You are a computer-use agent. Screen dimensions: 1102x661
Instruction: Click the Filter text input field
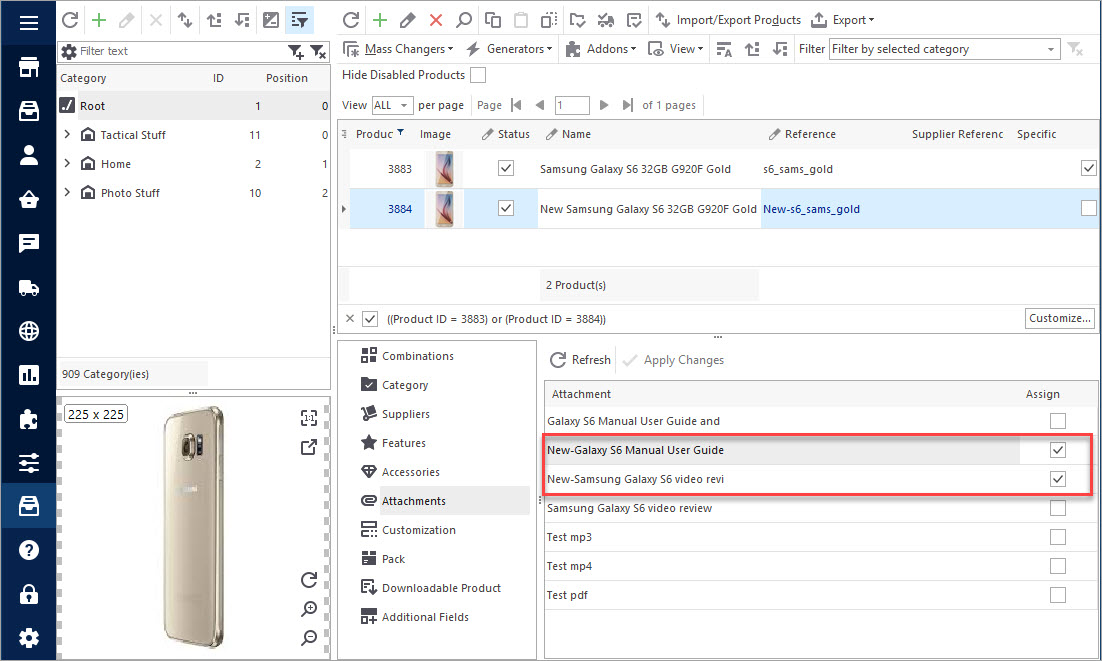point(181,51)
